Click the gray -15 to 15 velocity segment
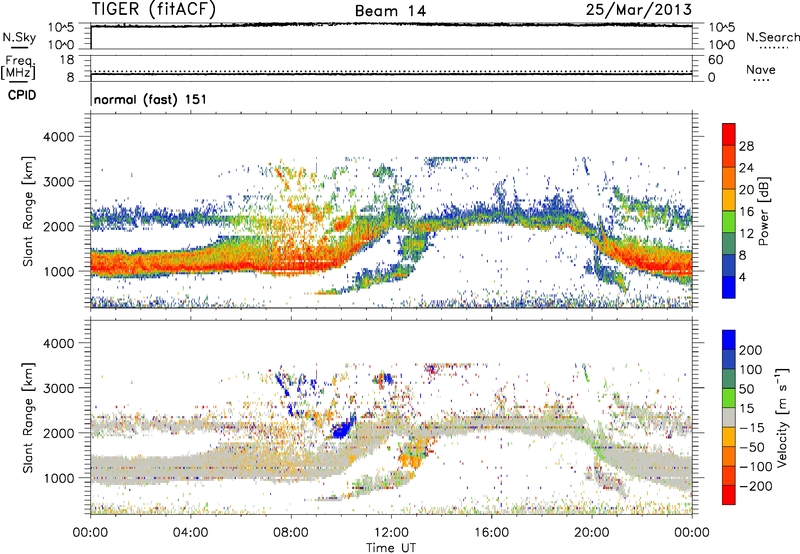The width and height of the screenshot is (800, 554). pos(729,417)
